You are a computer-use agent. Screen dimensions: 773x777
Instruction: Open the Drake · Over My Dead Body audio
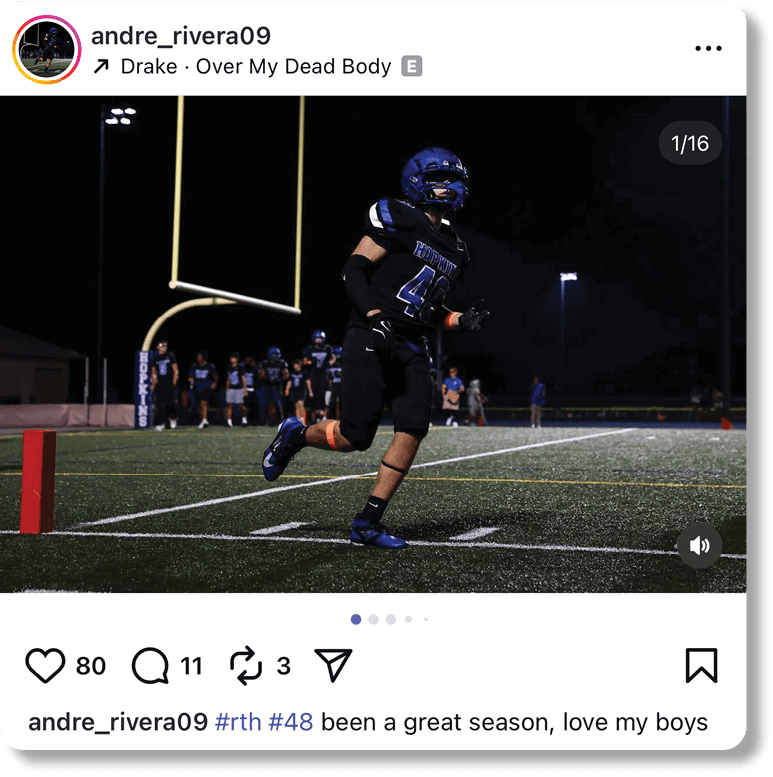[x=256, y=66]
